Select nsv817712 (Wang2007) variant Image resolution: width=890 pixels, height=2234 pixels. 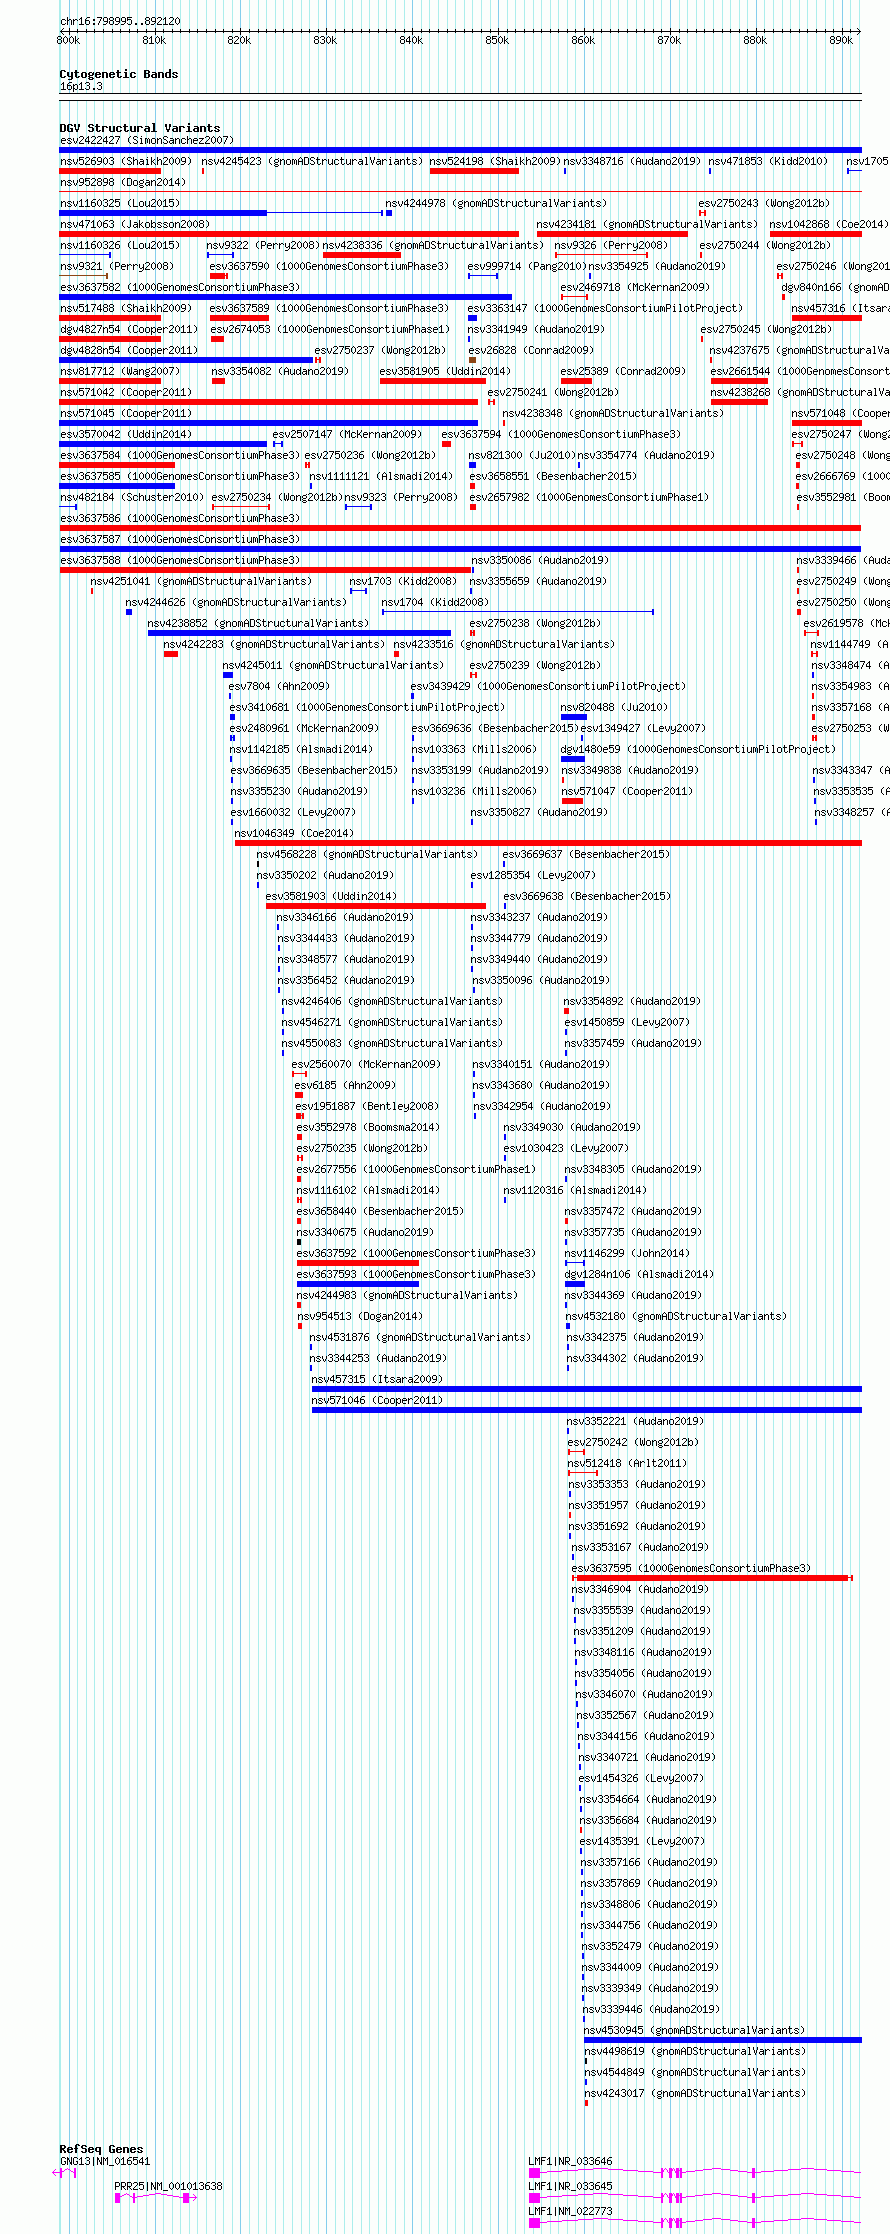click(120, 371)
